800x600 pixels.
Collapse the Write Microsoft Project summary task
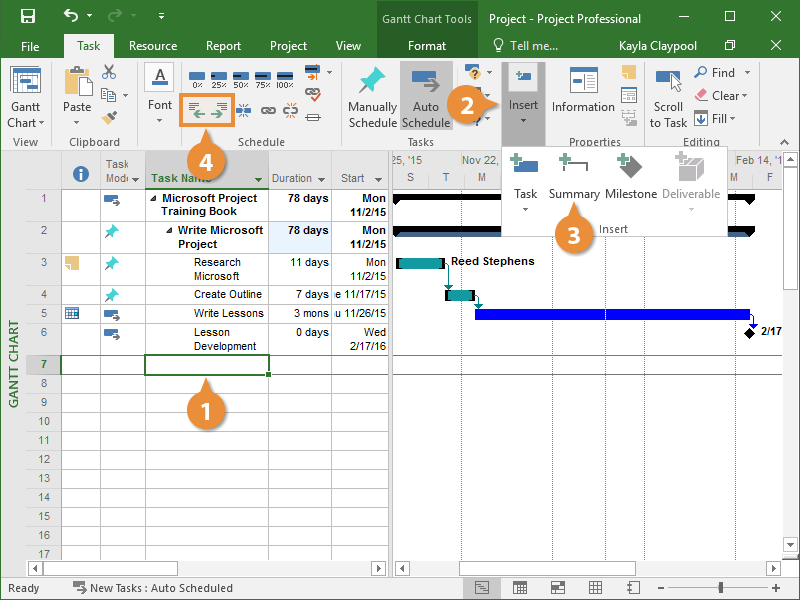170,231
